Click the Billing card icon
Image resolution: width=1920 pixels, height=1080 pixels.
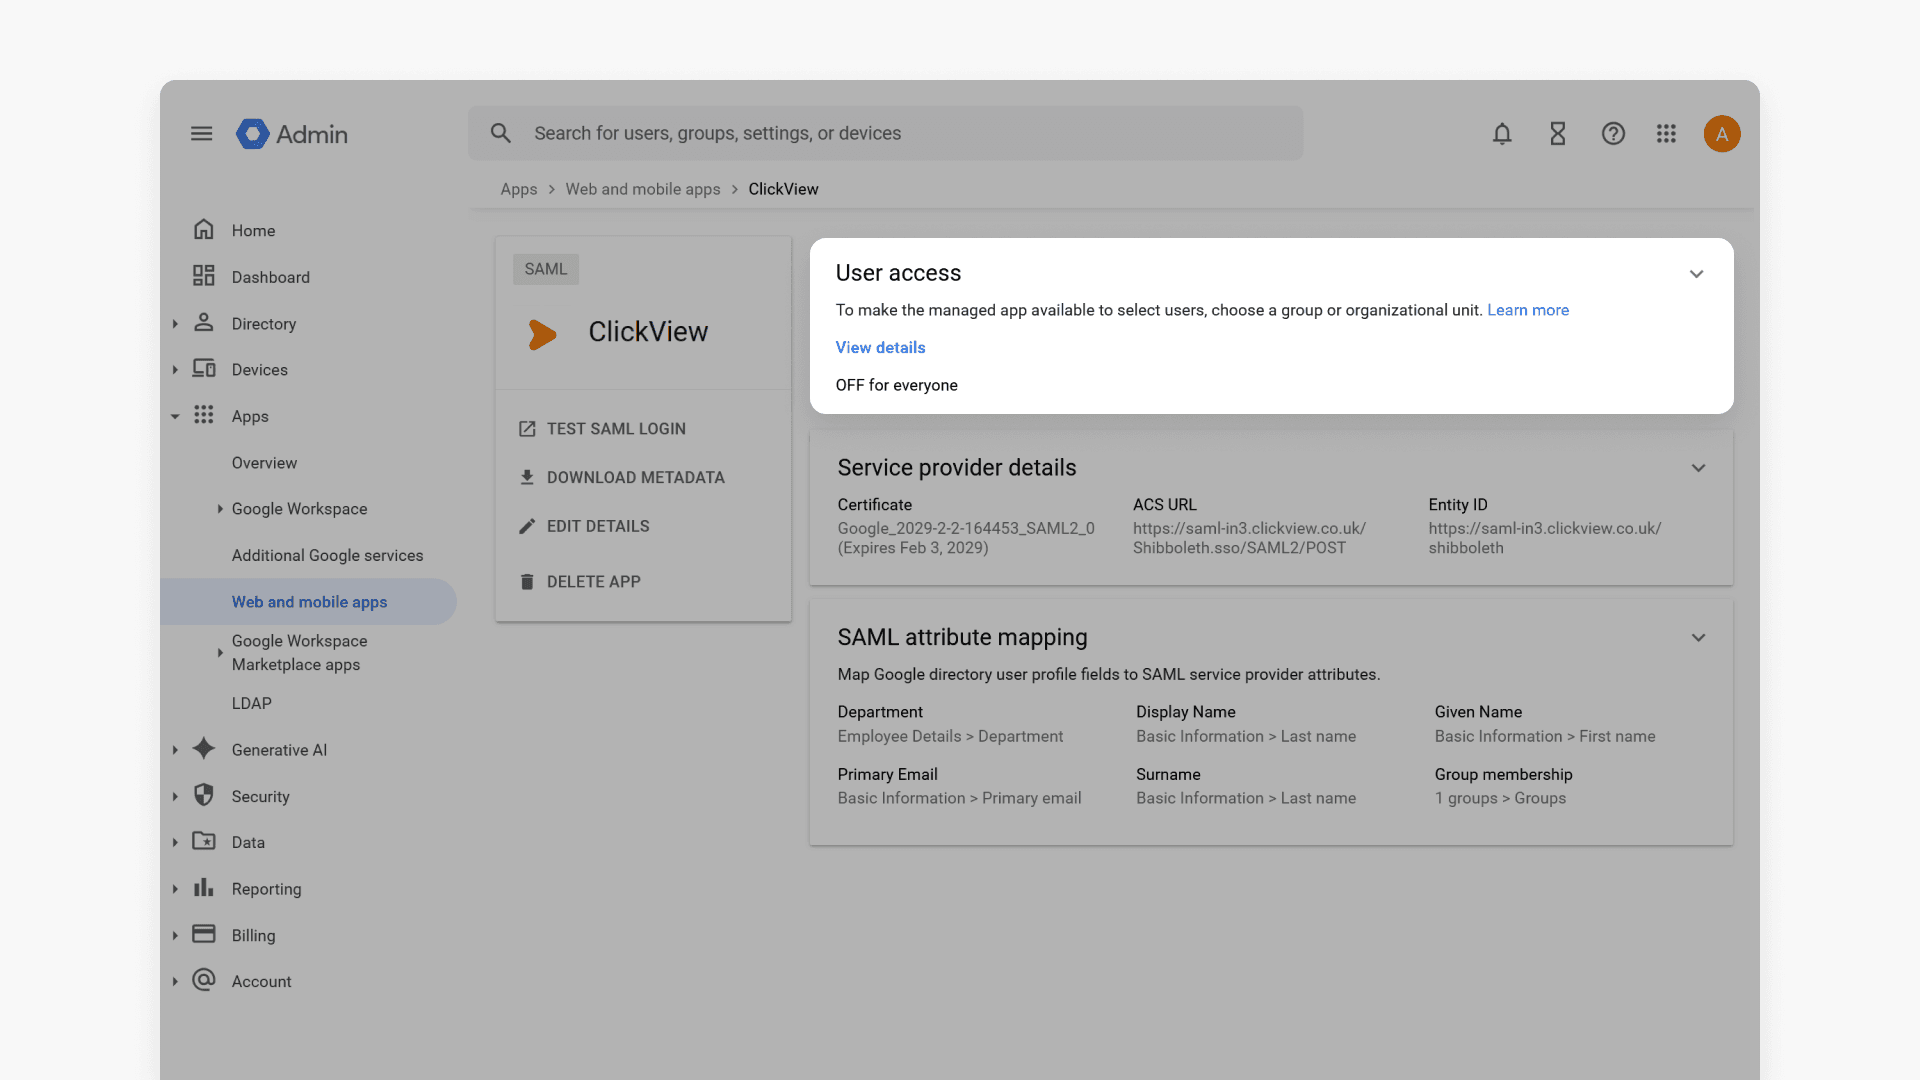tap(204, 934)
